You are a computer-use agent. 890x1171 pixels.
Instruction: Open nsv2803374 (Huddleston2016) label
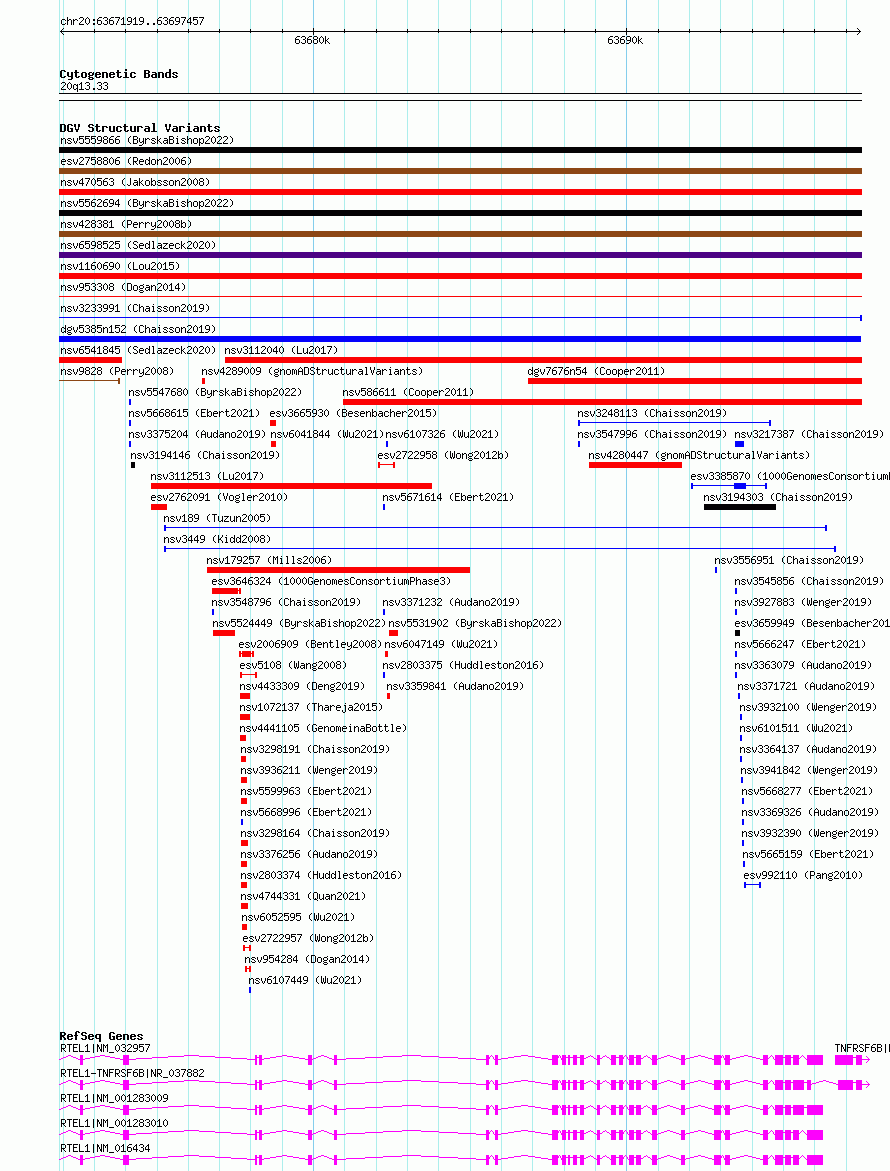tap(321, 875)
